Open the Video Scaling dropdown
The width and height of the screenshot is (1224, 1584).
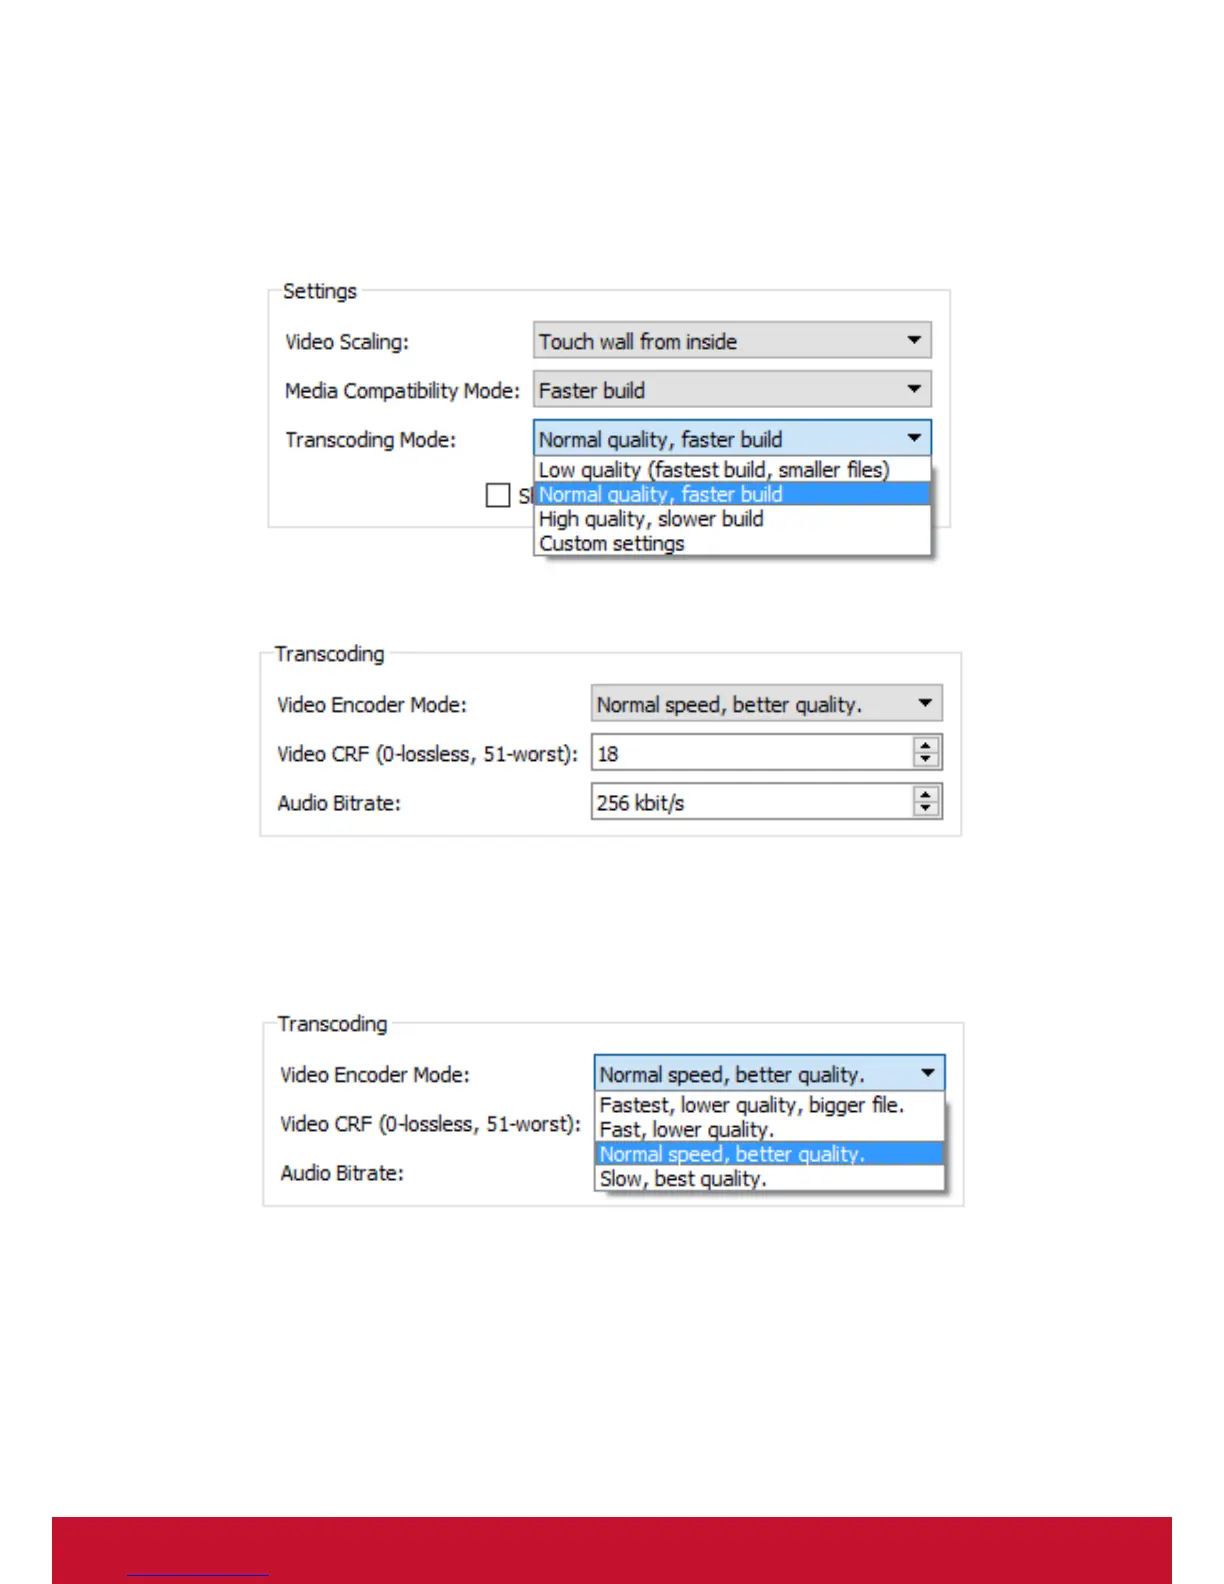tap(732, 341)
